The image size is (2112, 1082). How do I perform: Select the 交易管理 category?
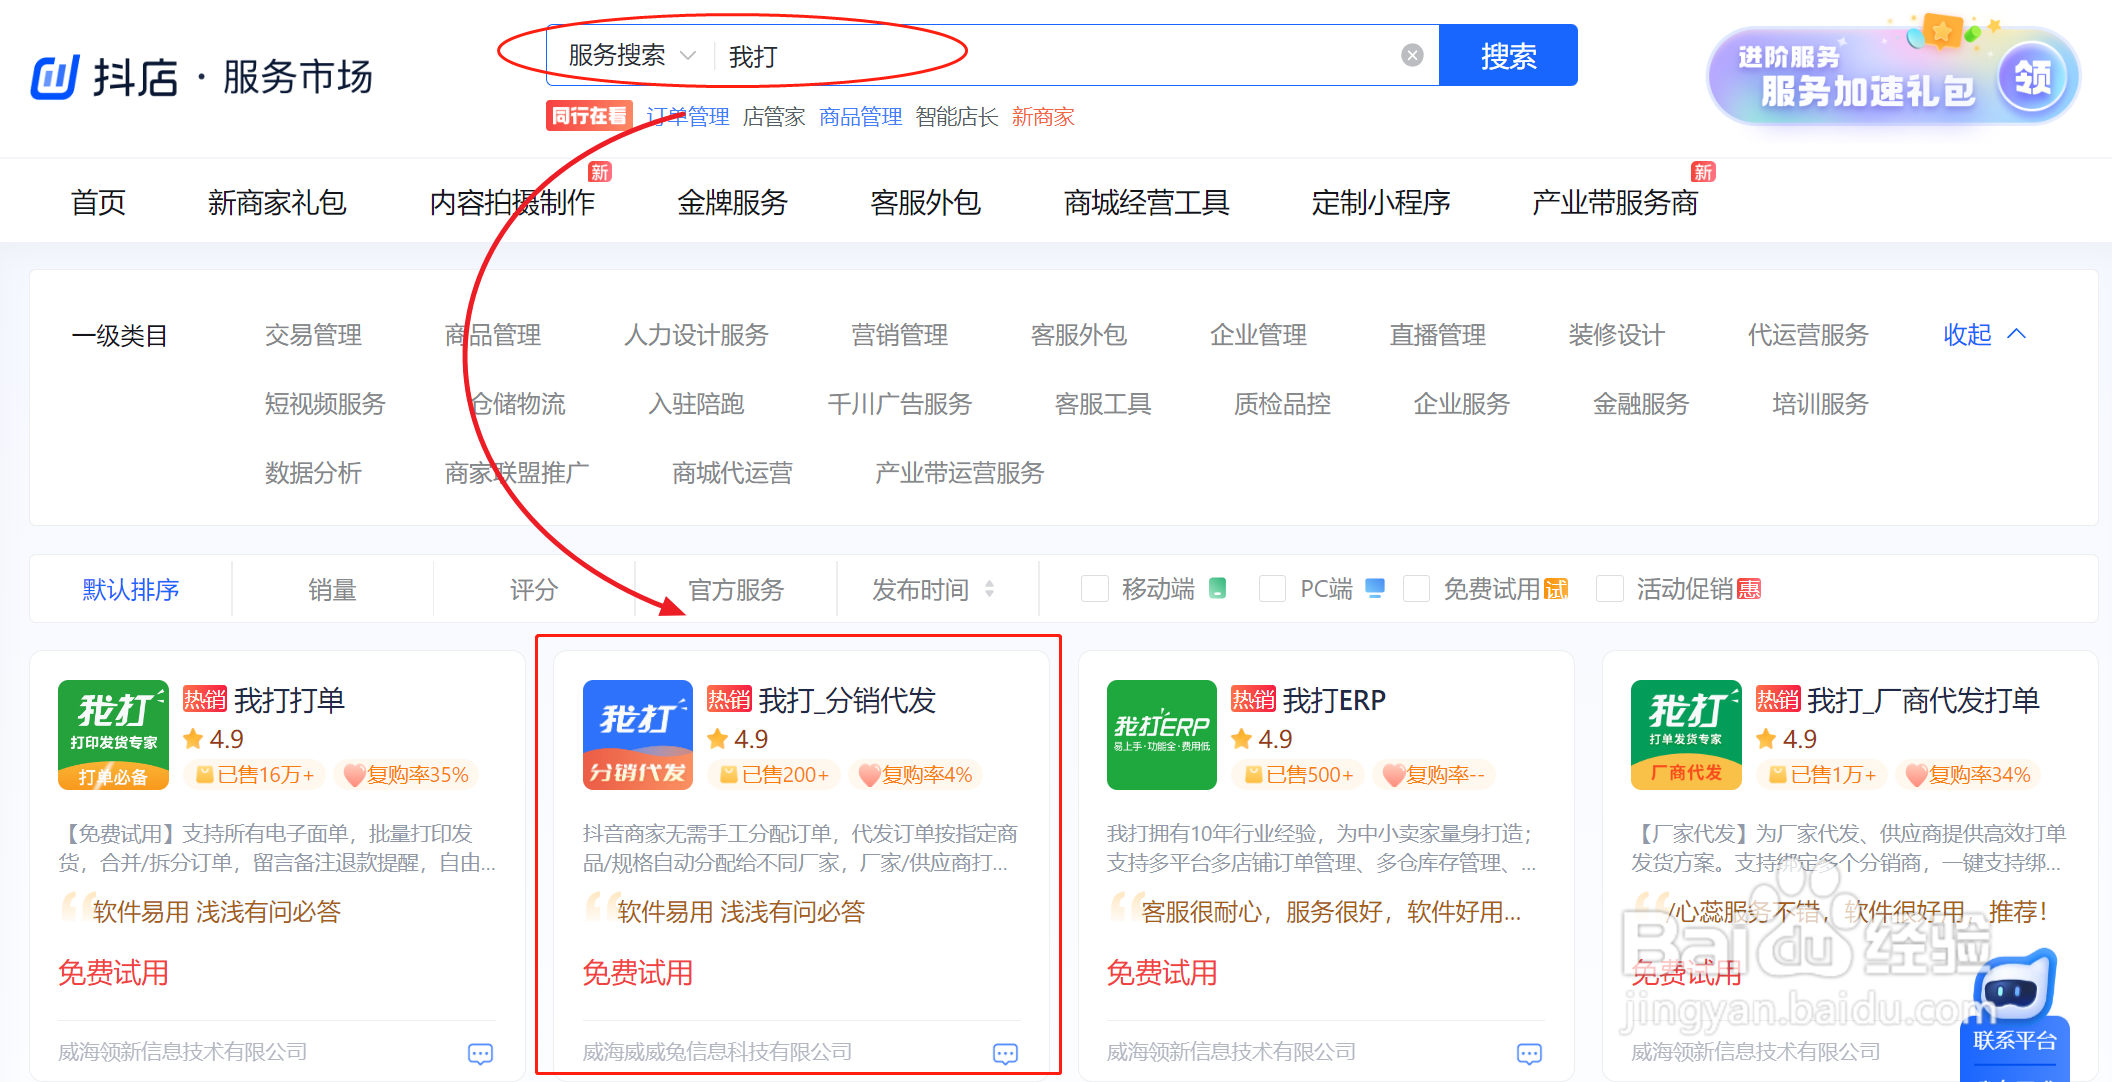pos(313,335)
